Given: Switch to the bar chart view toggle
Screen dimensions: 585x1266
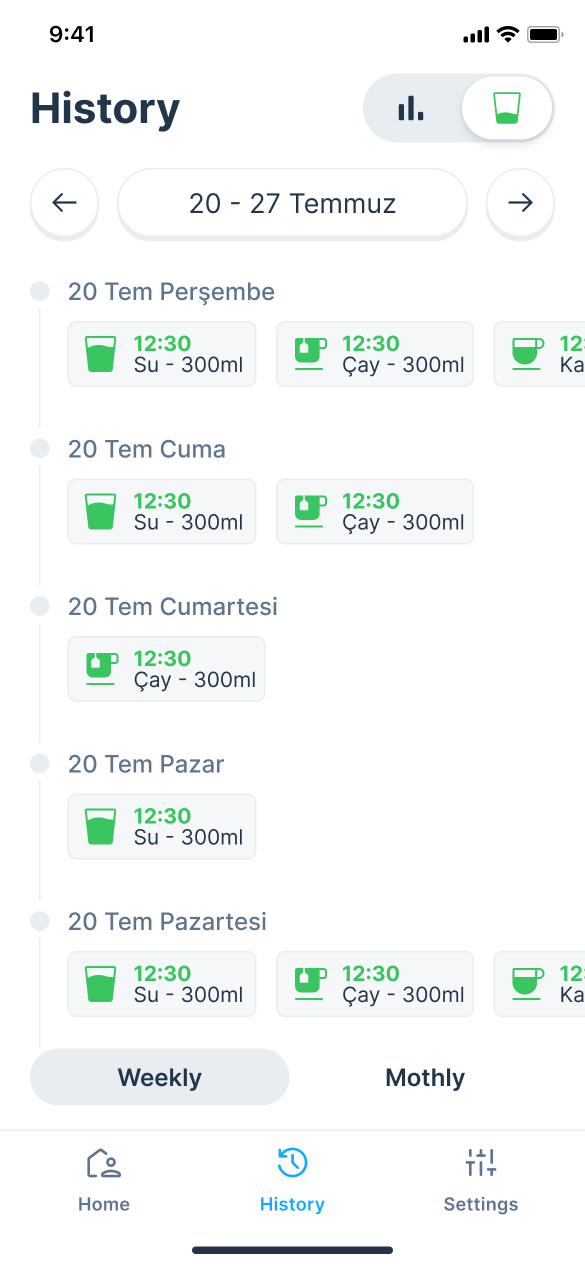Looking at the screenshot, I should (x=411, y=108).
